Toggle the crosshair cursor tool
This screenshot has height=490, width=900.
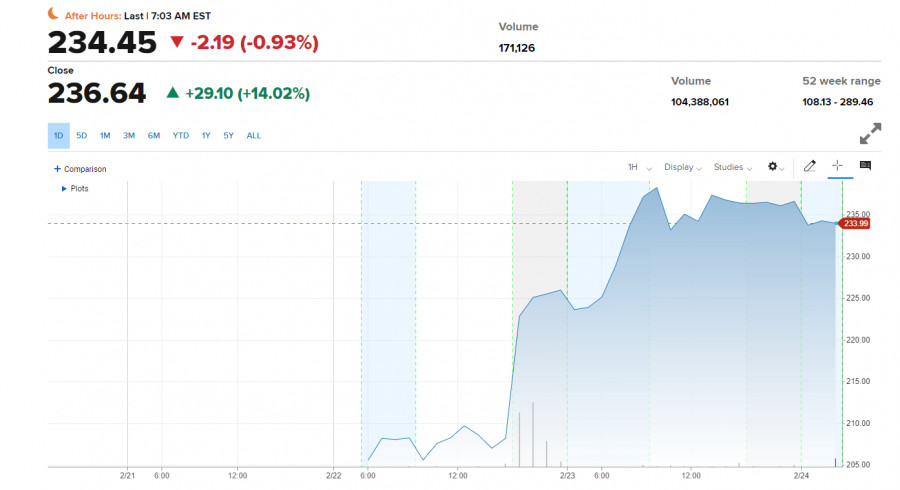[x=838, y=166]
